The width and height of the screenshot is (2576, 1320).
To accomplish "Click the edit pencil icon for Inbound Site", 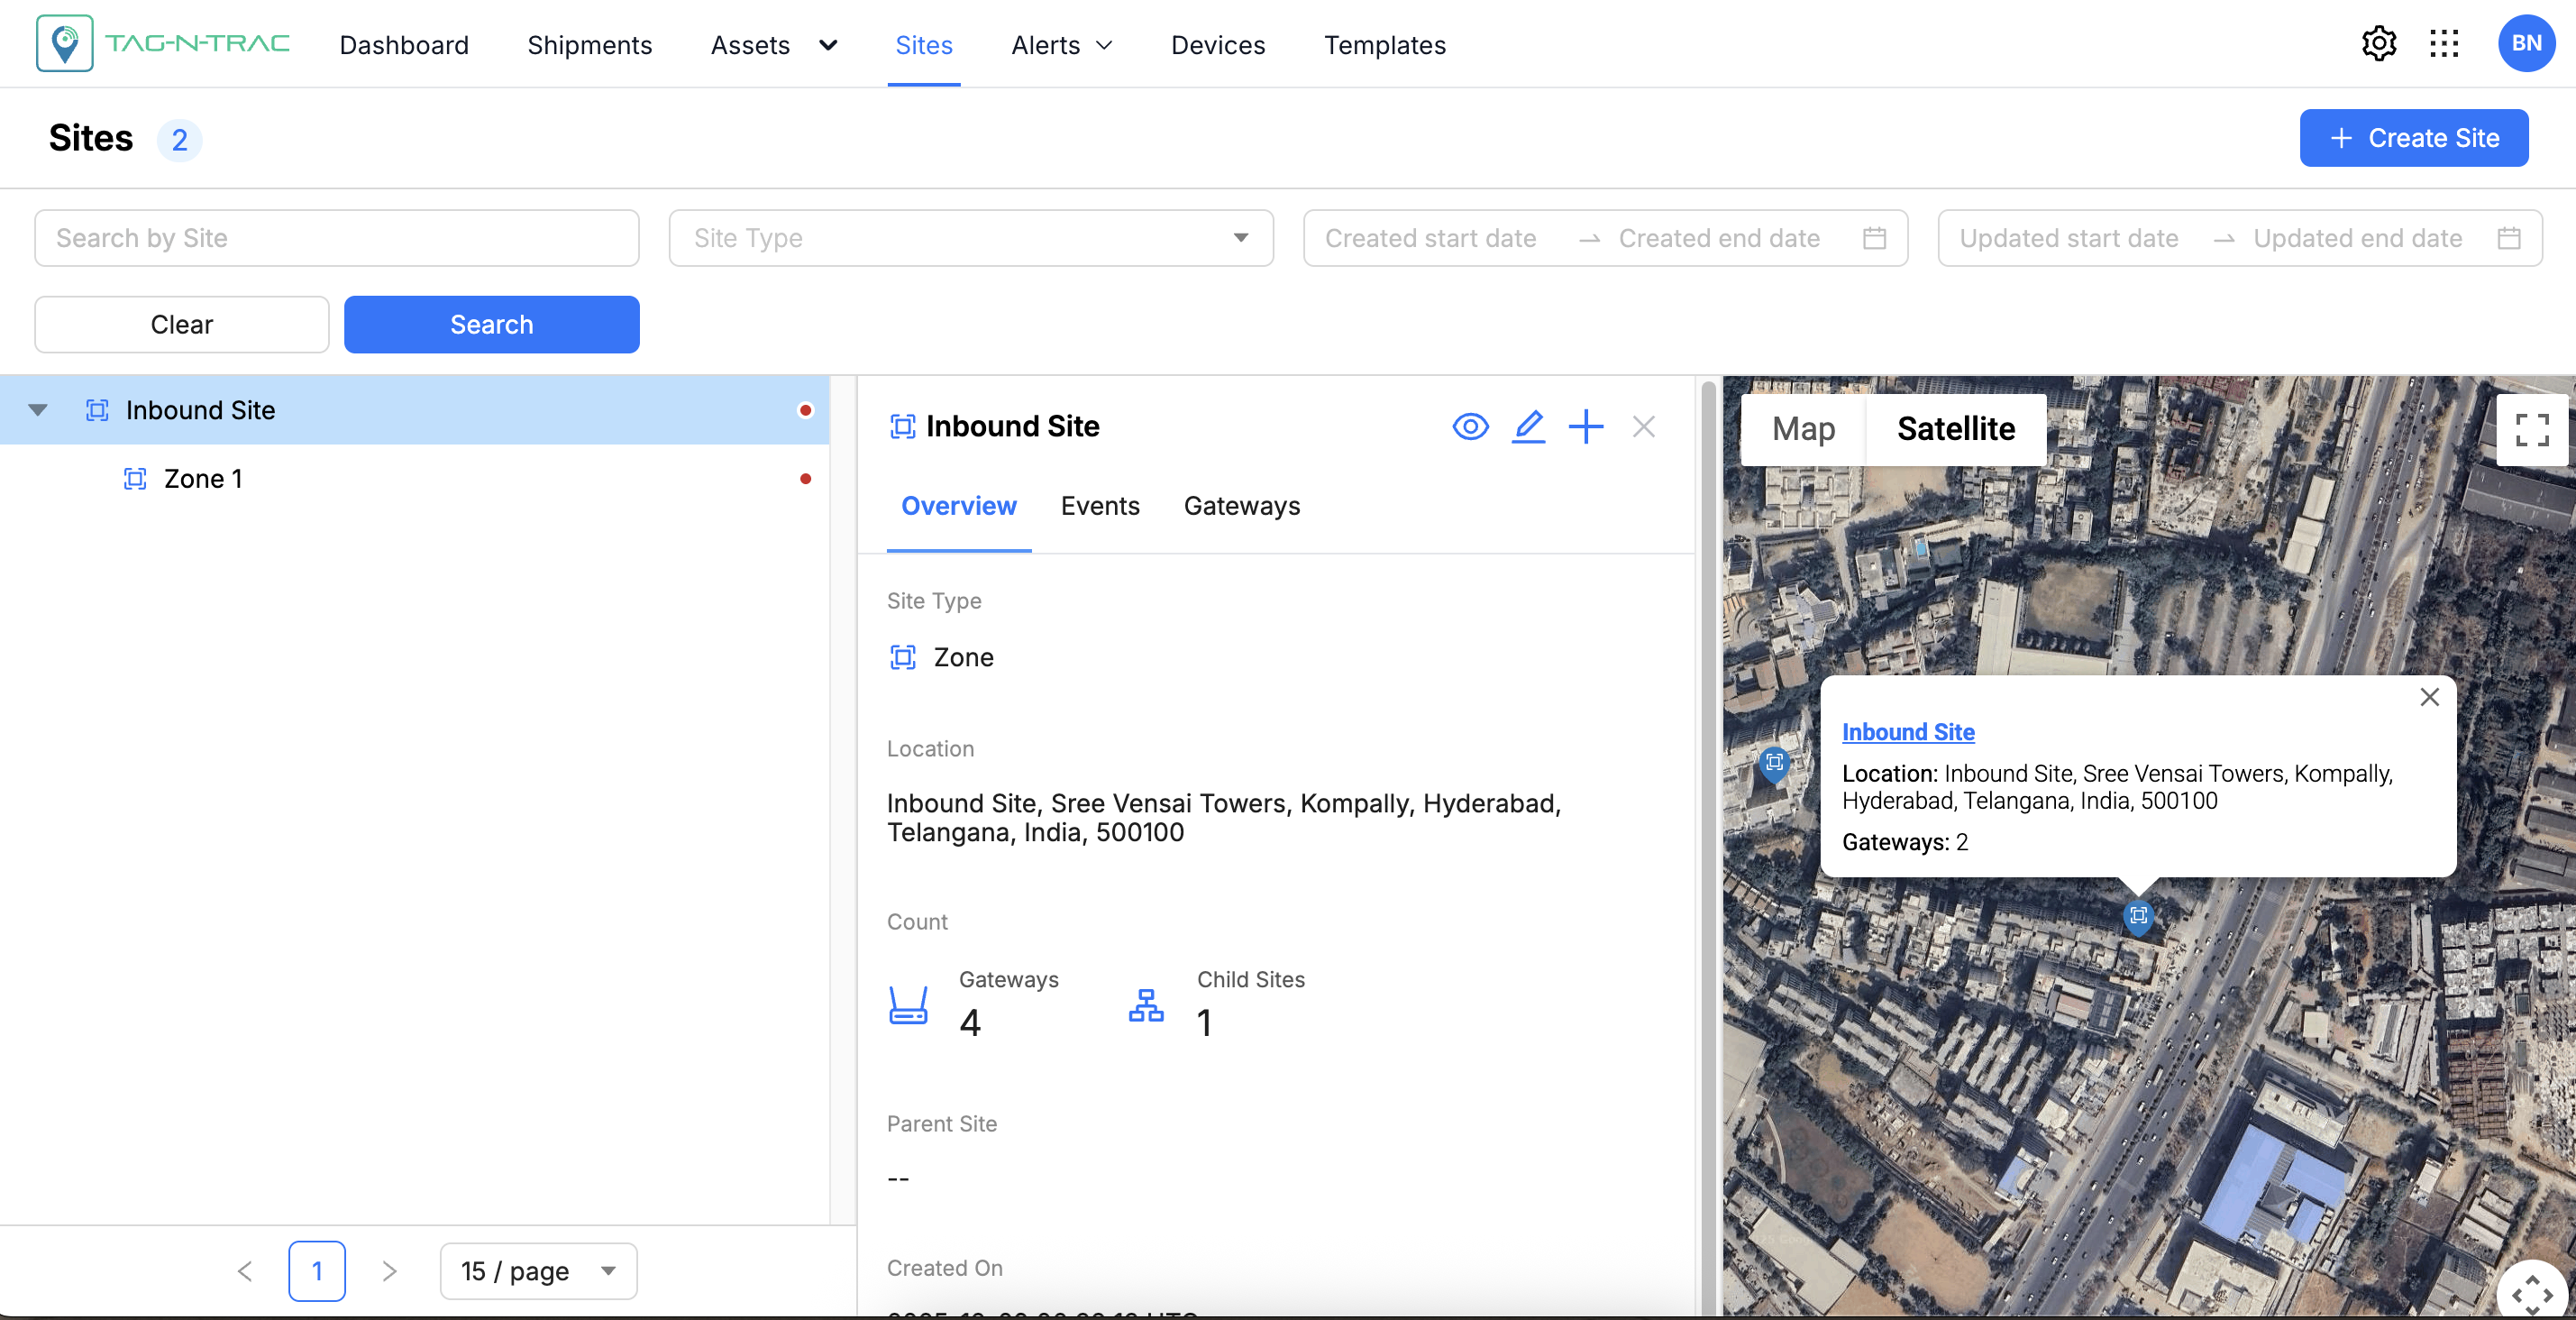I will pos(1527,427).
